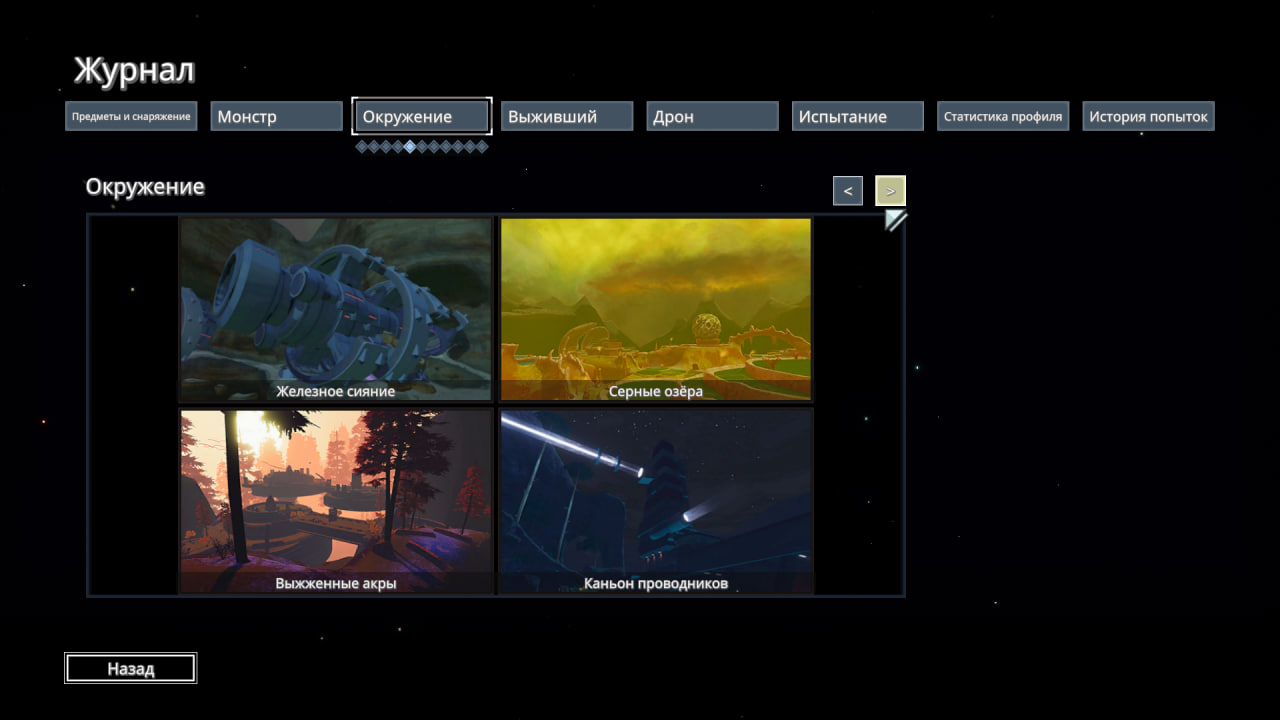Image resolution: width=1280 pixels, height=720 pixels.
Task: Go to the next environment page
Action: tap(890, 190)
